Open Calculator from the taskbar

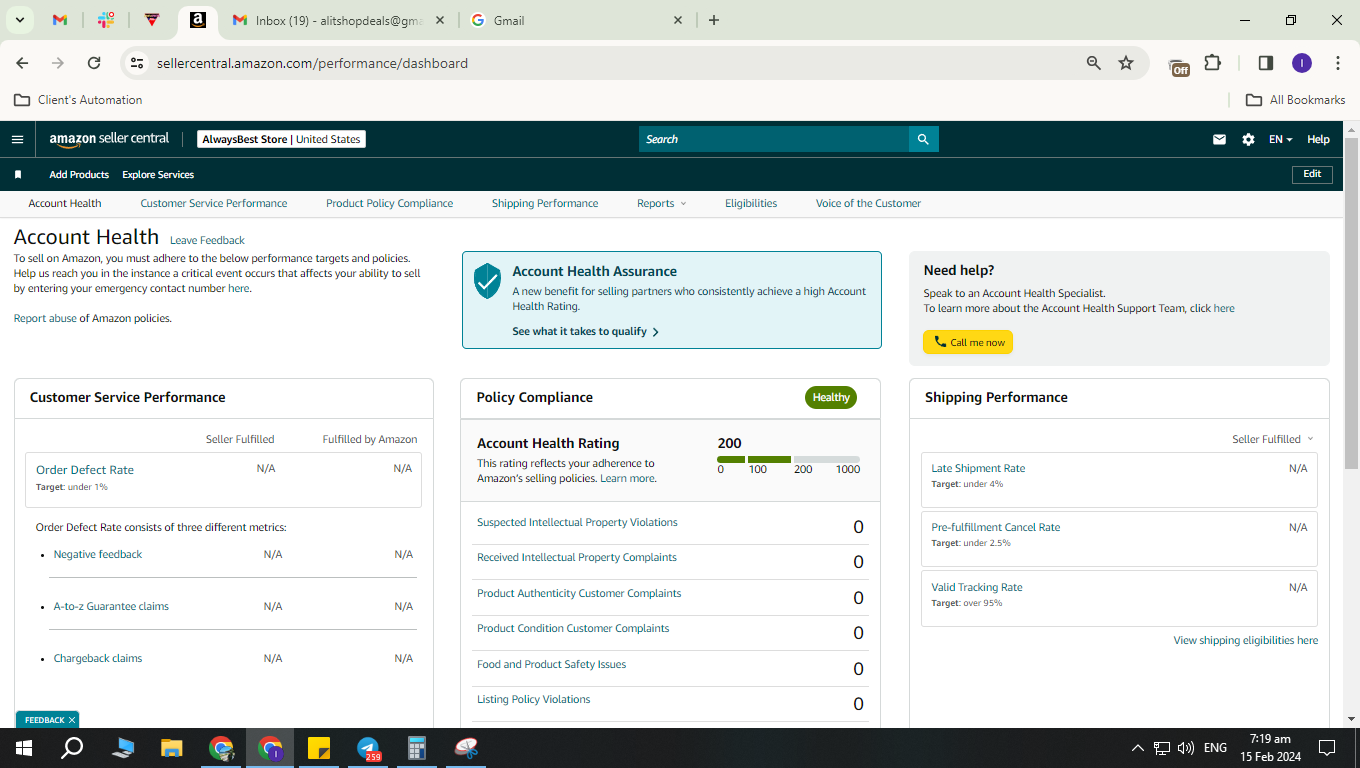coord(418,748)
